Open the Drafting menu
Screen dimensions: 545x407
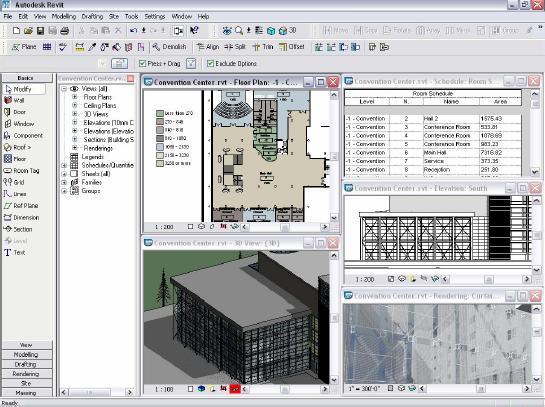pos(92,16)
